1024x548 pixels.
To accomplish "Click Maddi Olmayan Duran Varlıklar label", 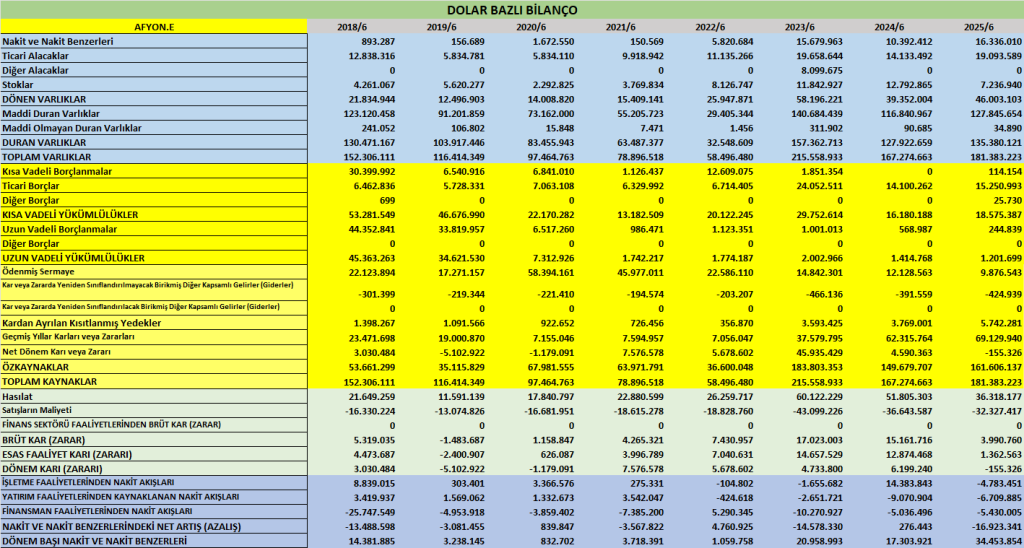I will pos(72,128).
